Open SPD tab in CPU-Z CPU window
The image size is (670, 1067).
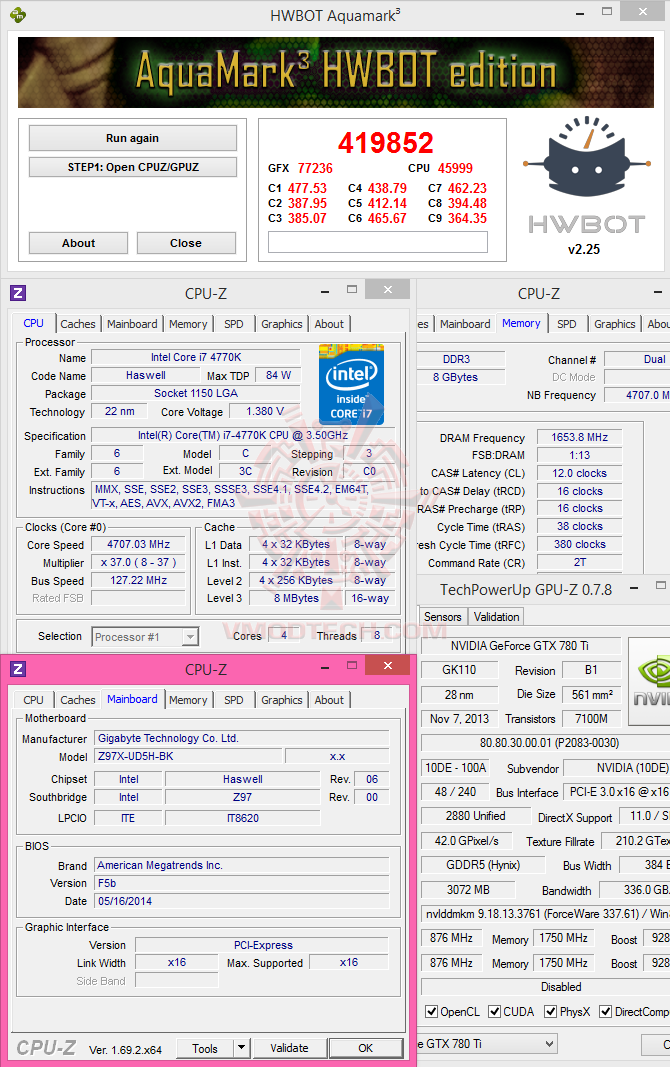(x=233, y=324)
